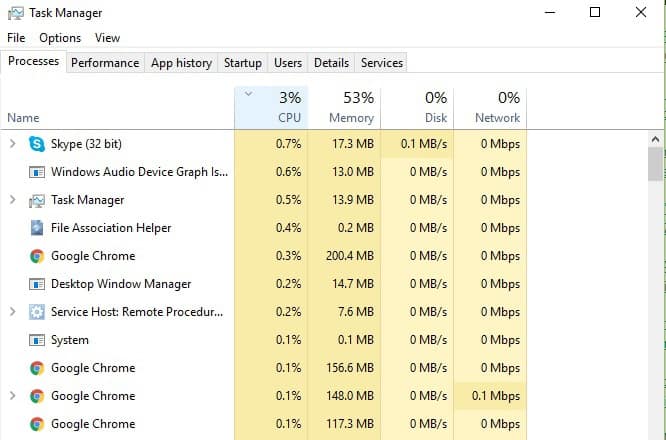Sort processes by Name column header
Screen dimensions: 666x440
[23, 118]
